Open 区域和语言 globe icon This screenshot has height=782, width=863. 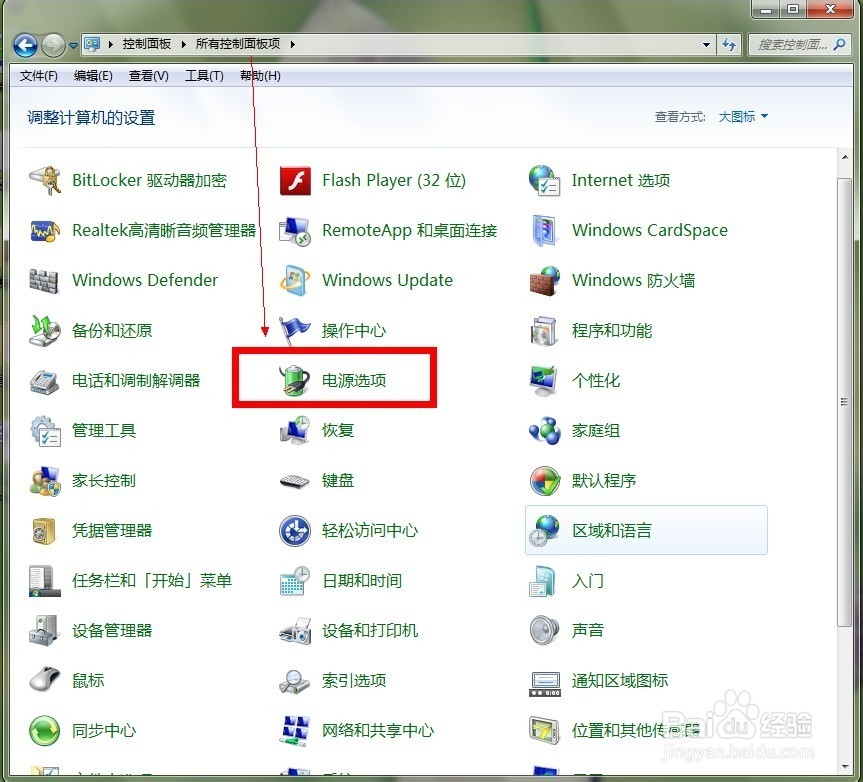point(544,531)
